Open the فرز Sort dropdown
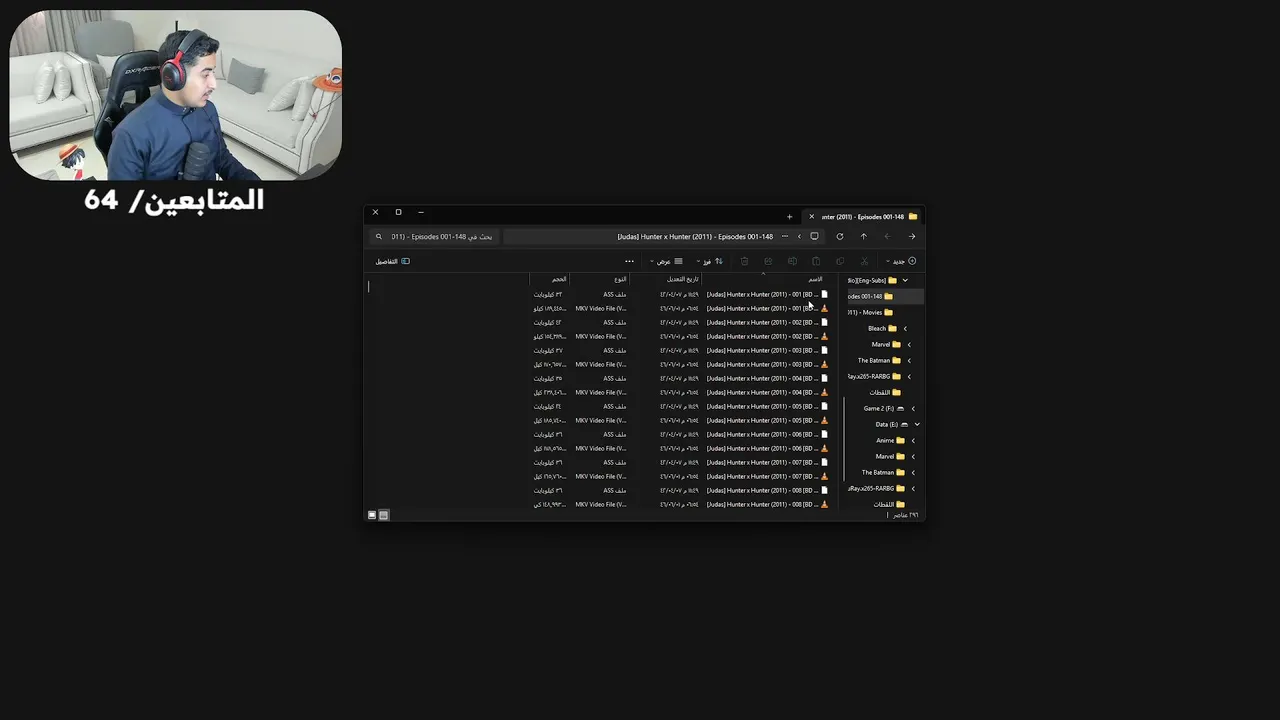1280x720 pixels. (710, 261)
